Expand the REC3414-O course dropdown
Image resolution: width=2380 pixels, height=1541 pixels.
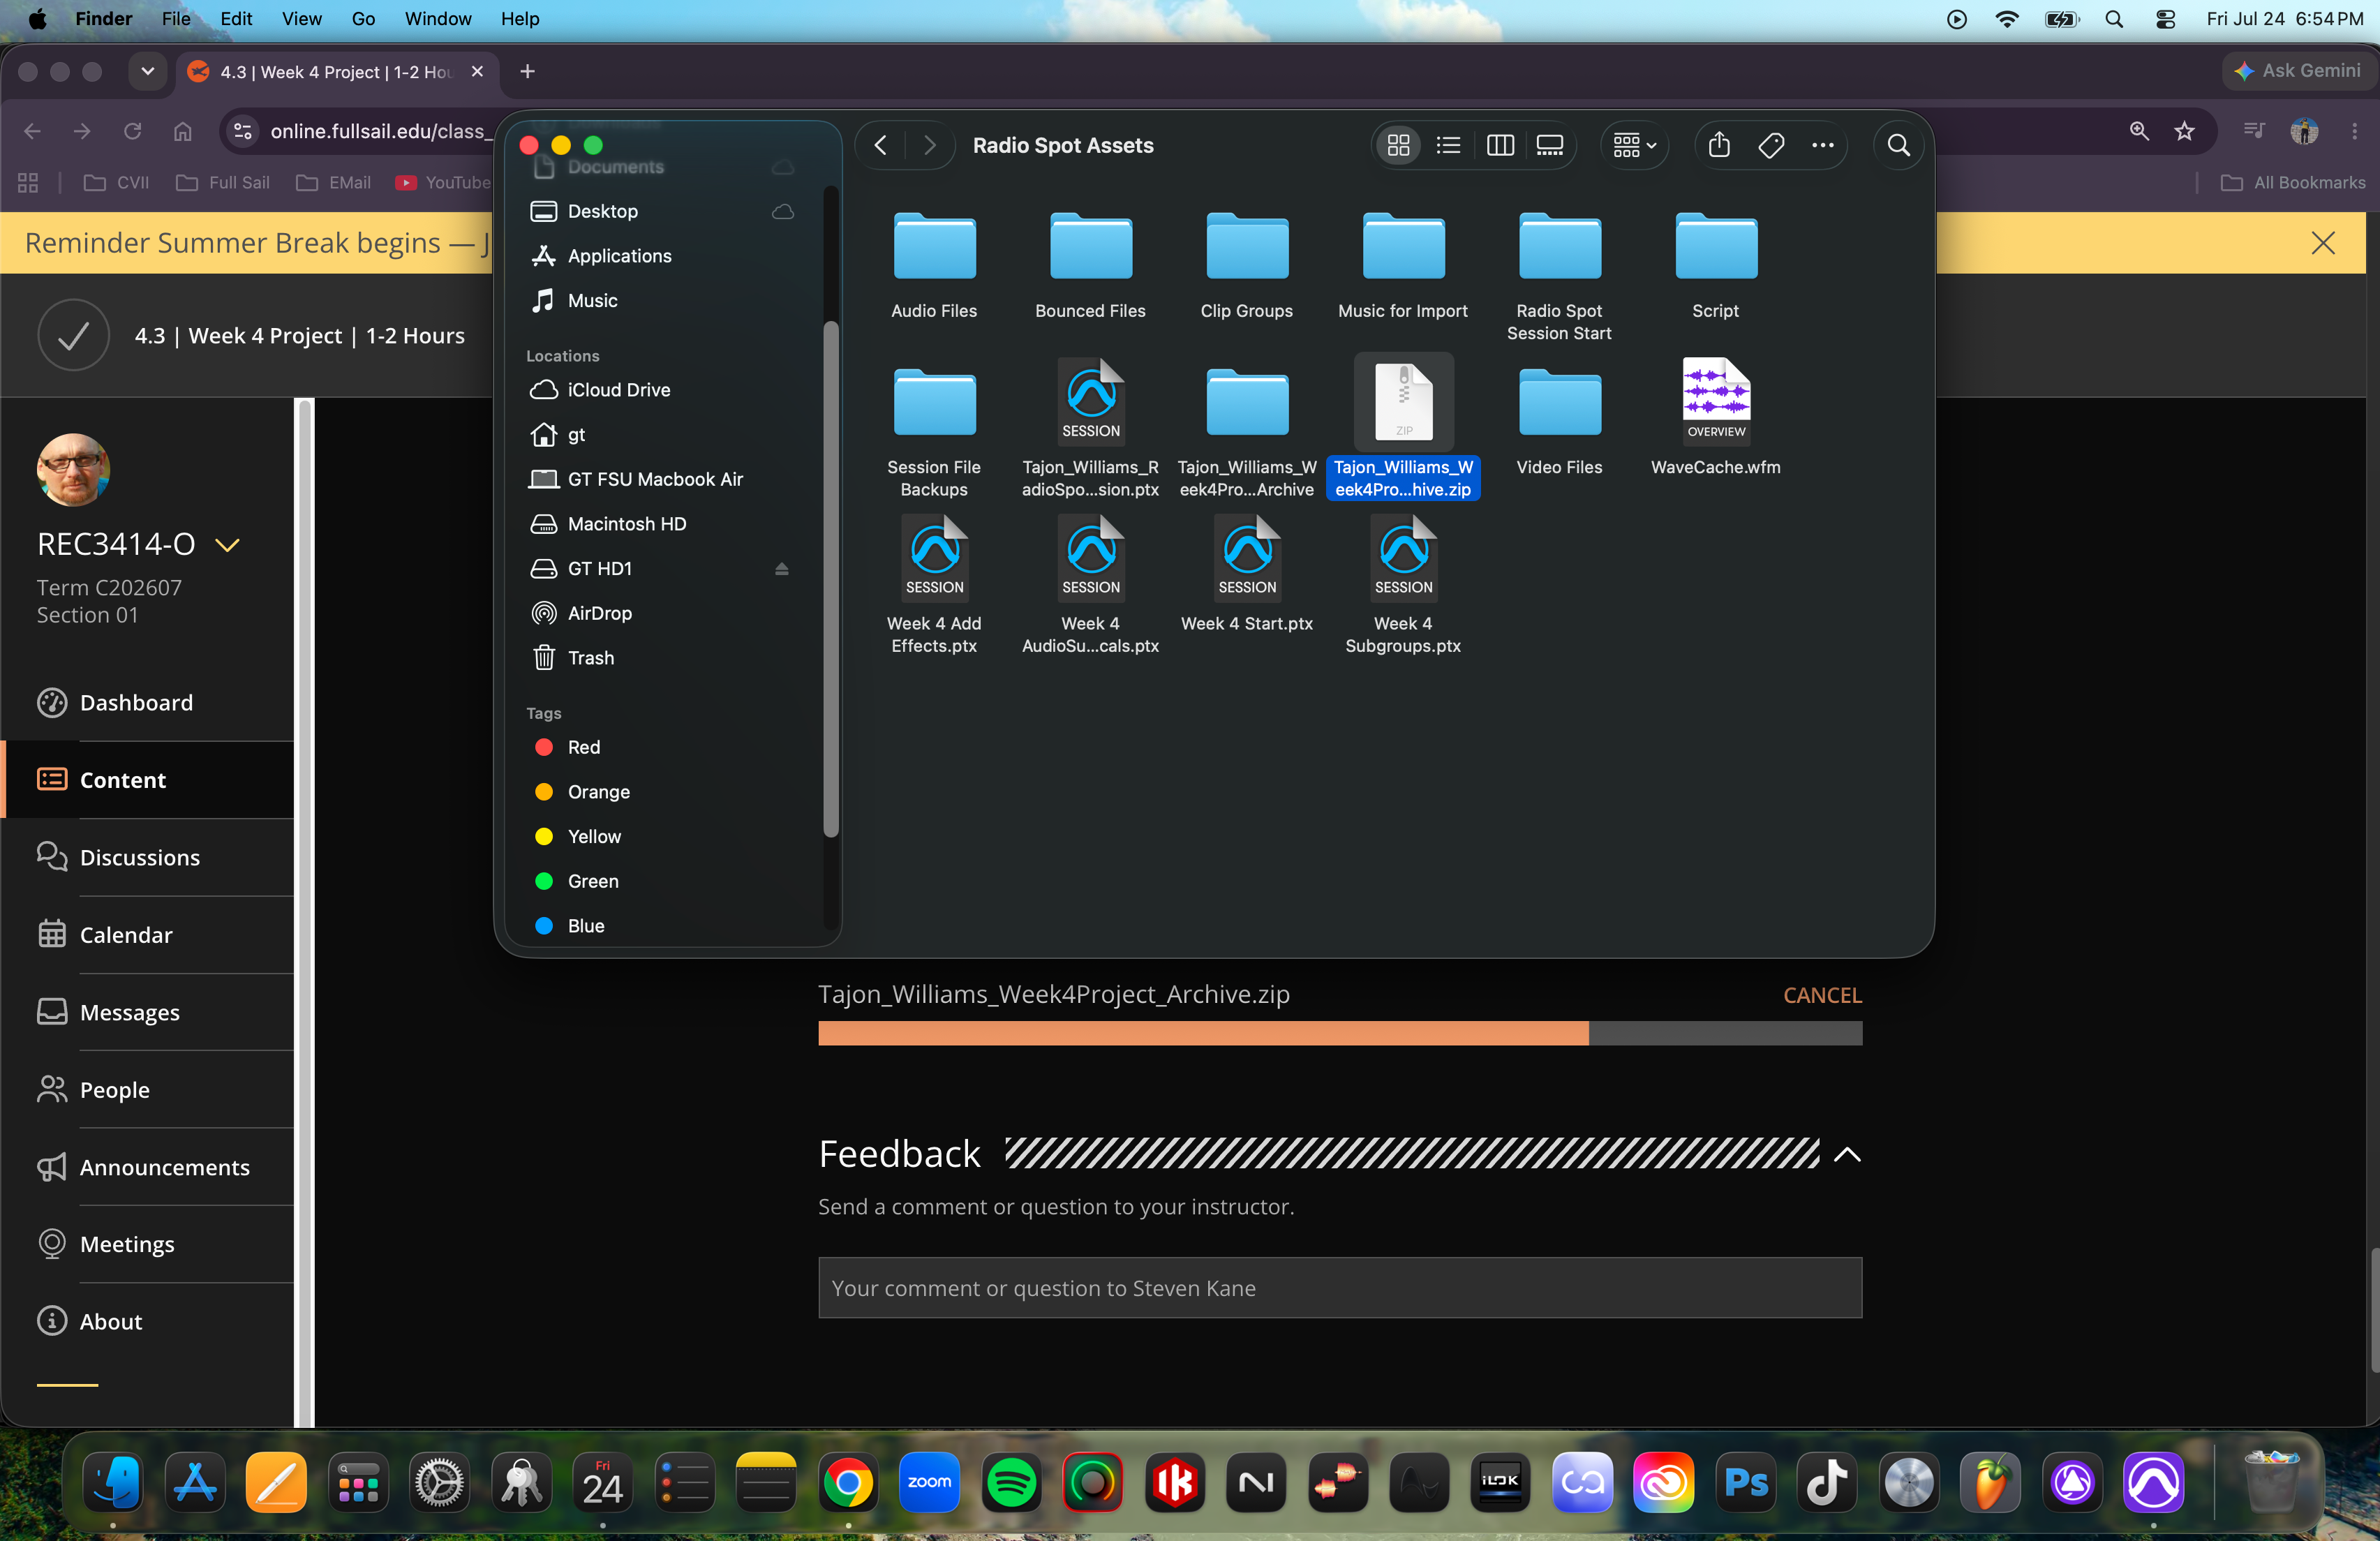tap(228, 545)
